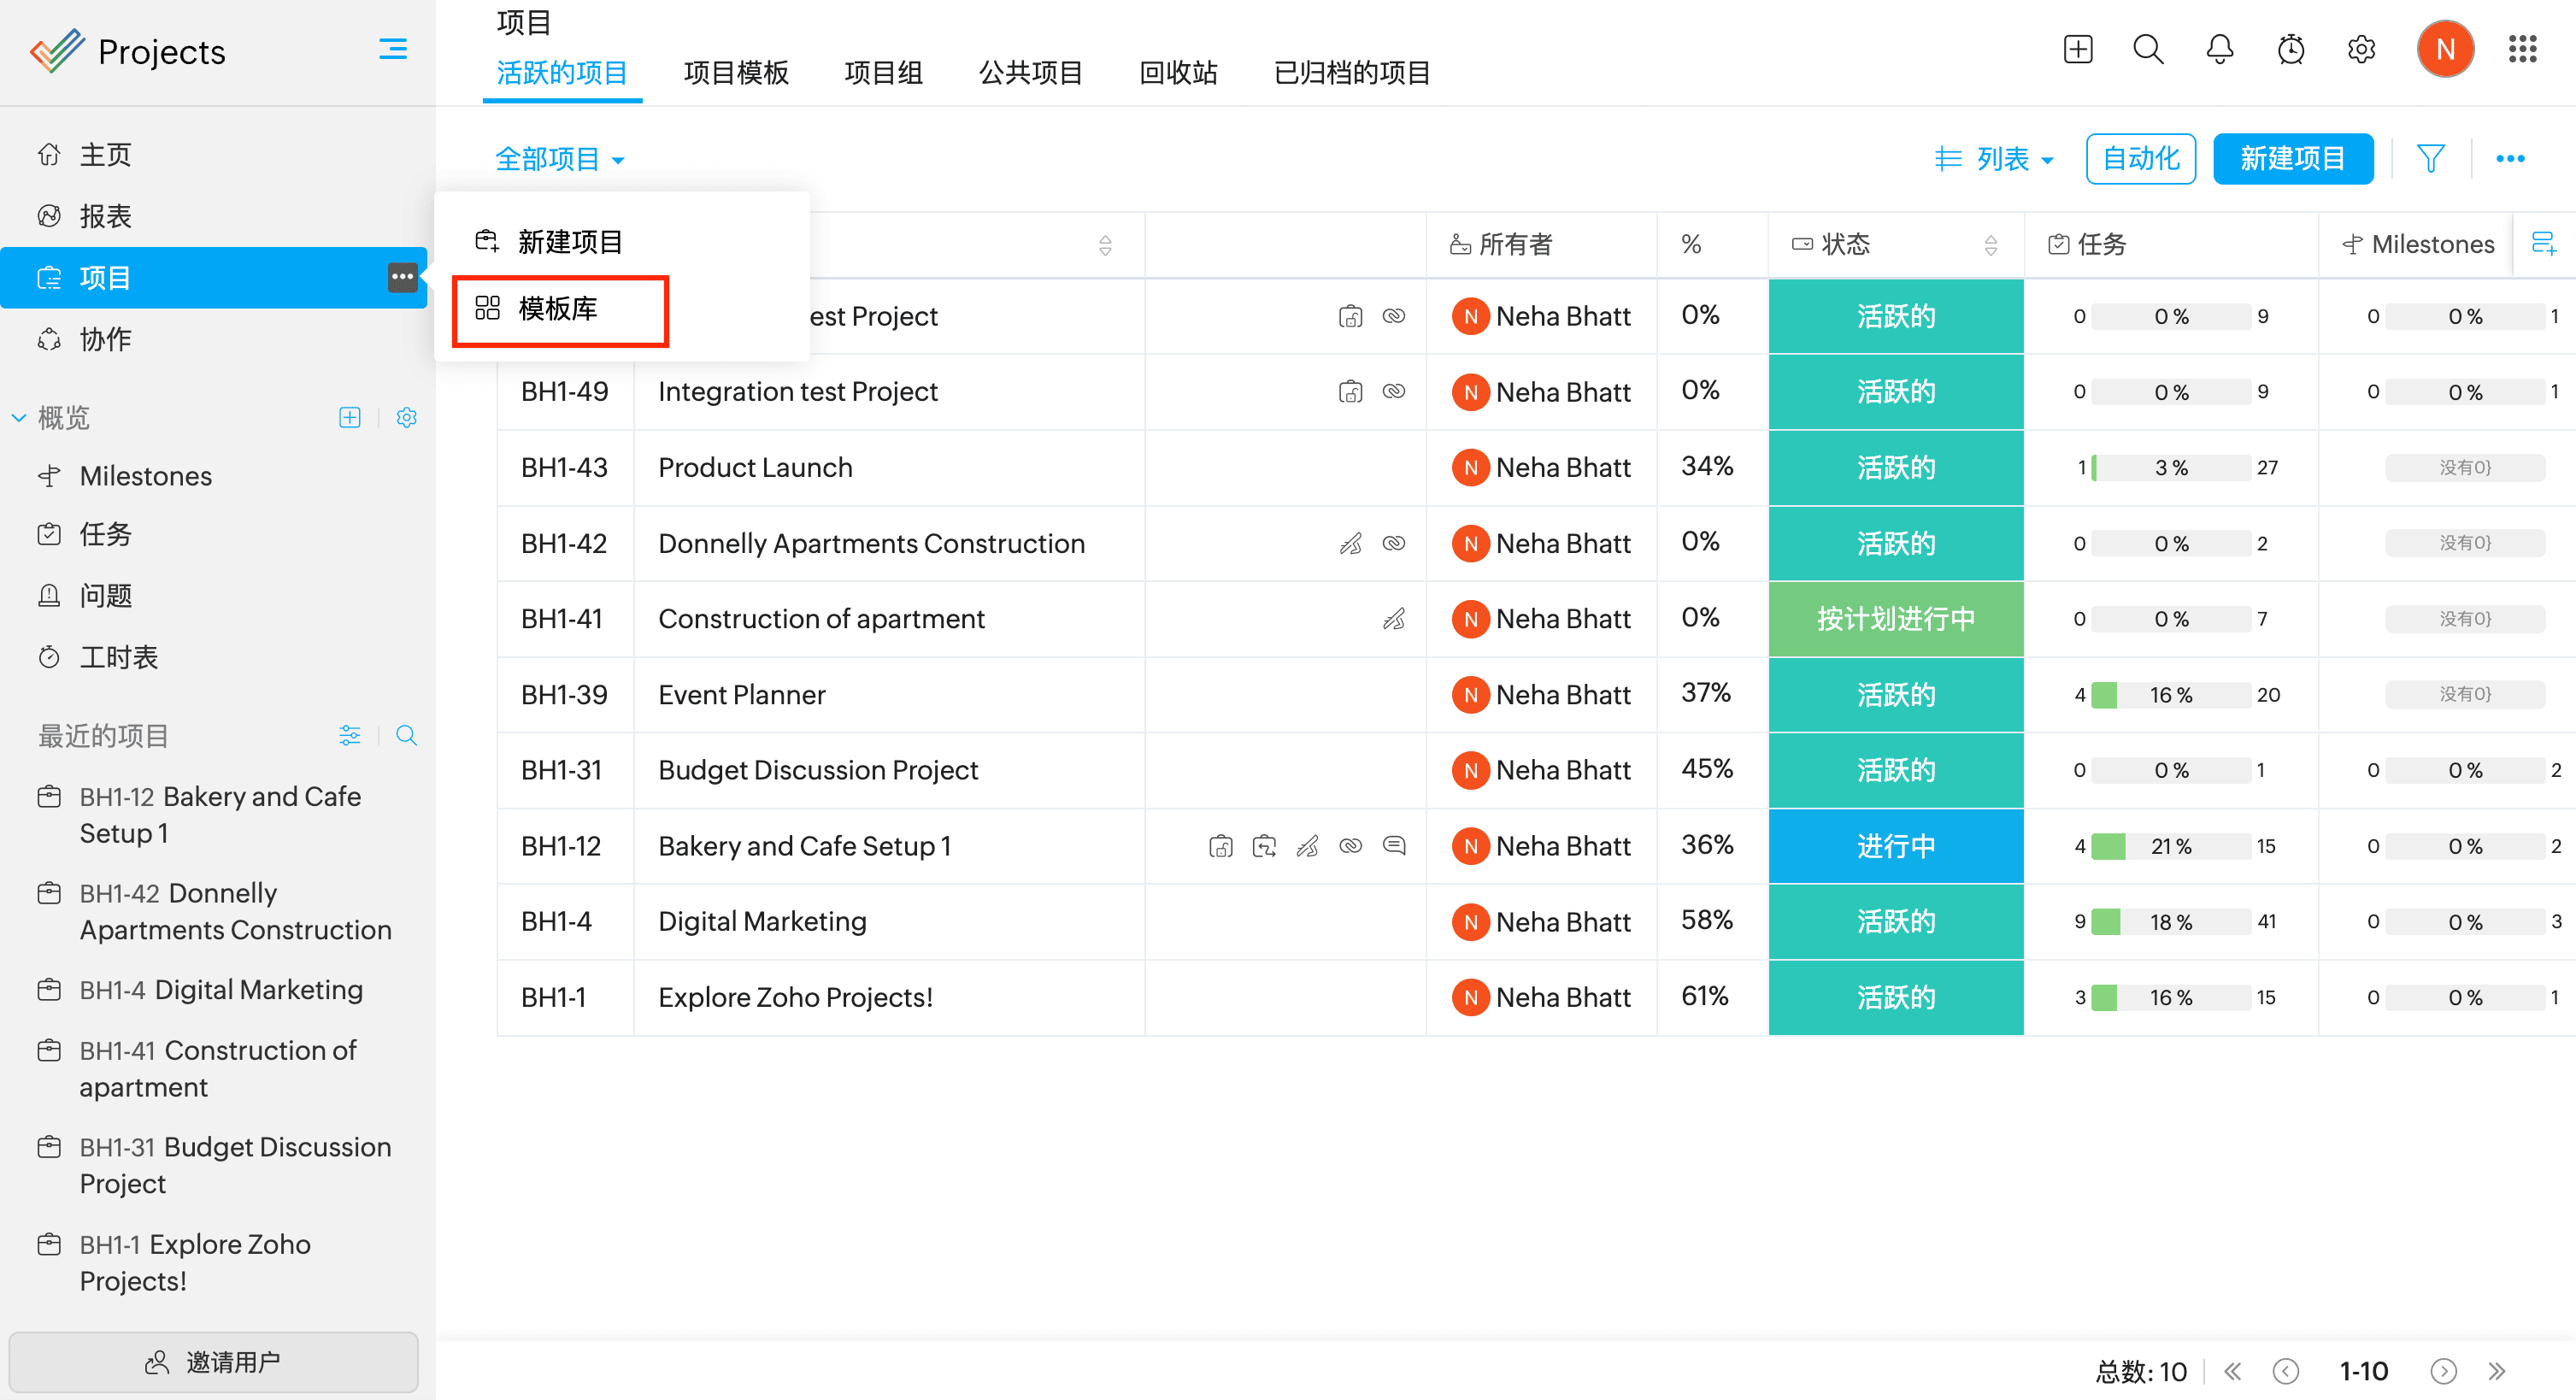The image size is (2576, 1400).
Task: Expand the 全部项目 dropdown
Action: (x=560, y=159)
